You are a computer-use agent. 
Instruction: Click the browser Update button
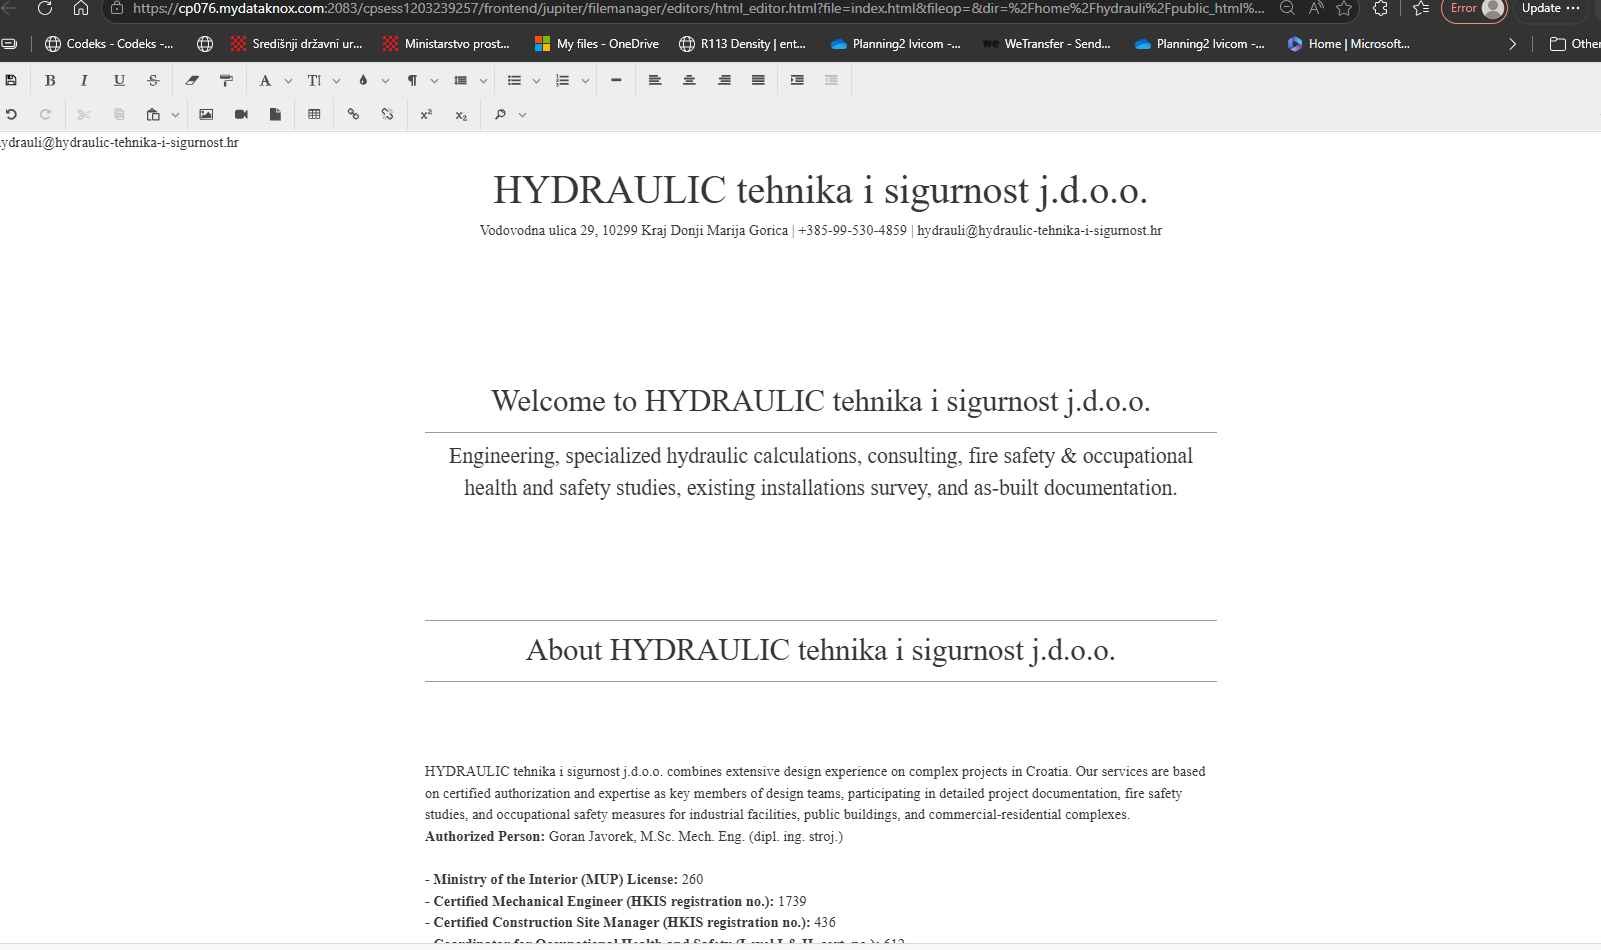[1551, 8]
